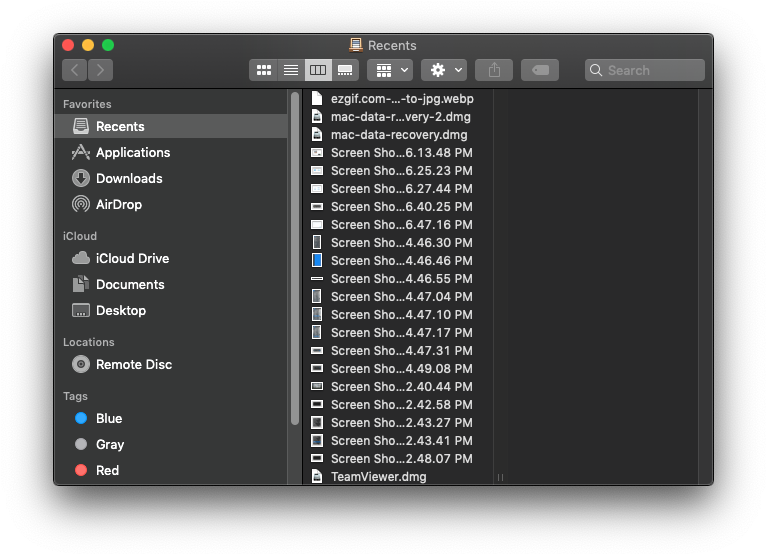
Task: Click the iCloud Drive cloud icon
Action: 81,258
